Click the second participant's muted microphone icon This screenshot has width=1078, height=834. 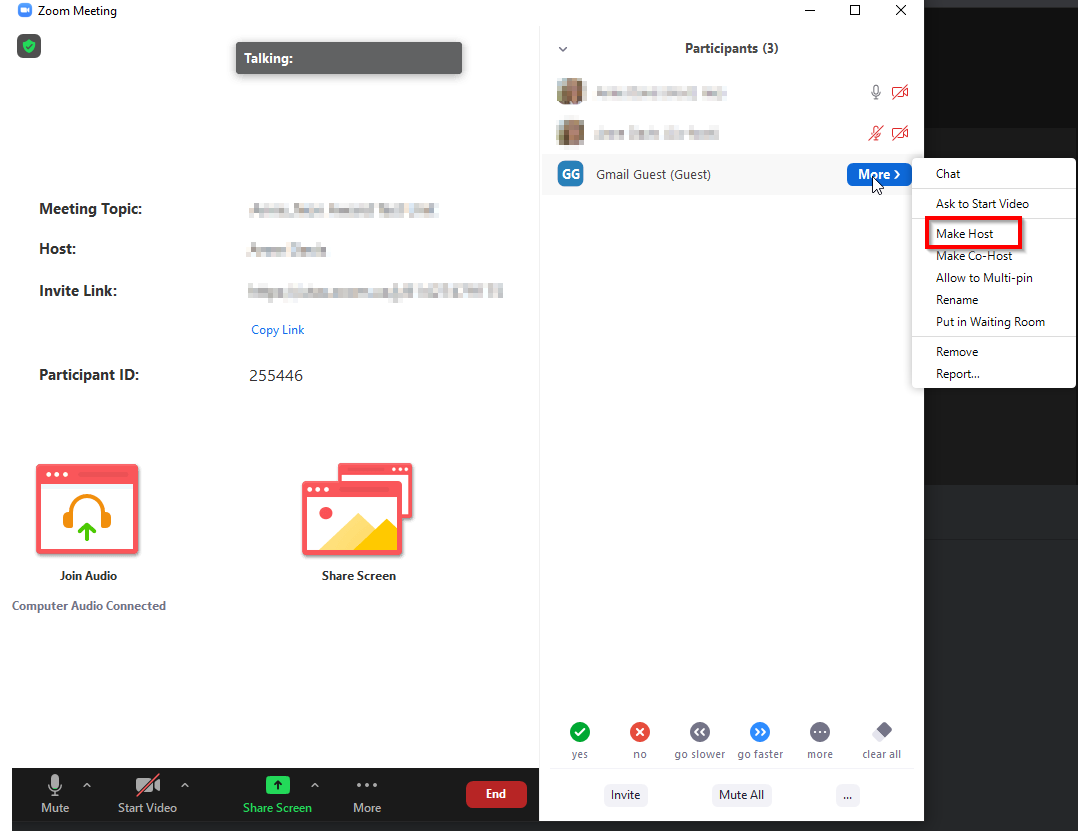pyautogui.click(x=875, y=133)
